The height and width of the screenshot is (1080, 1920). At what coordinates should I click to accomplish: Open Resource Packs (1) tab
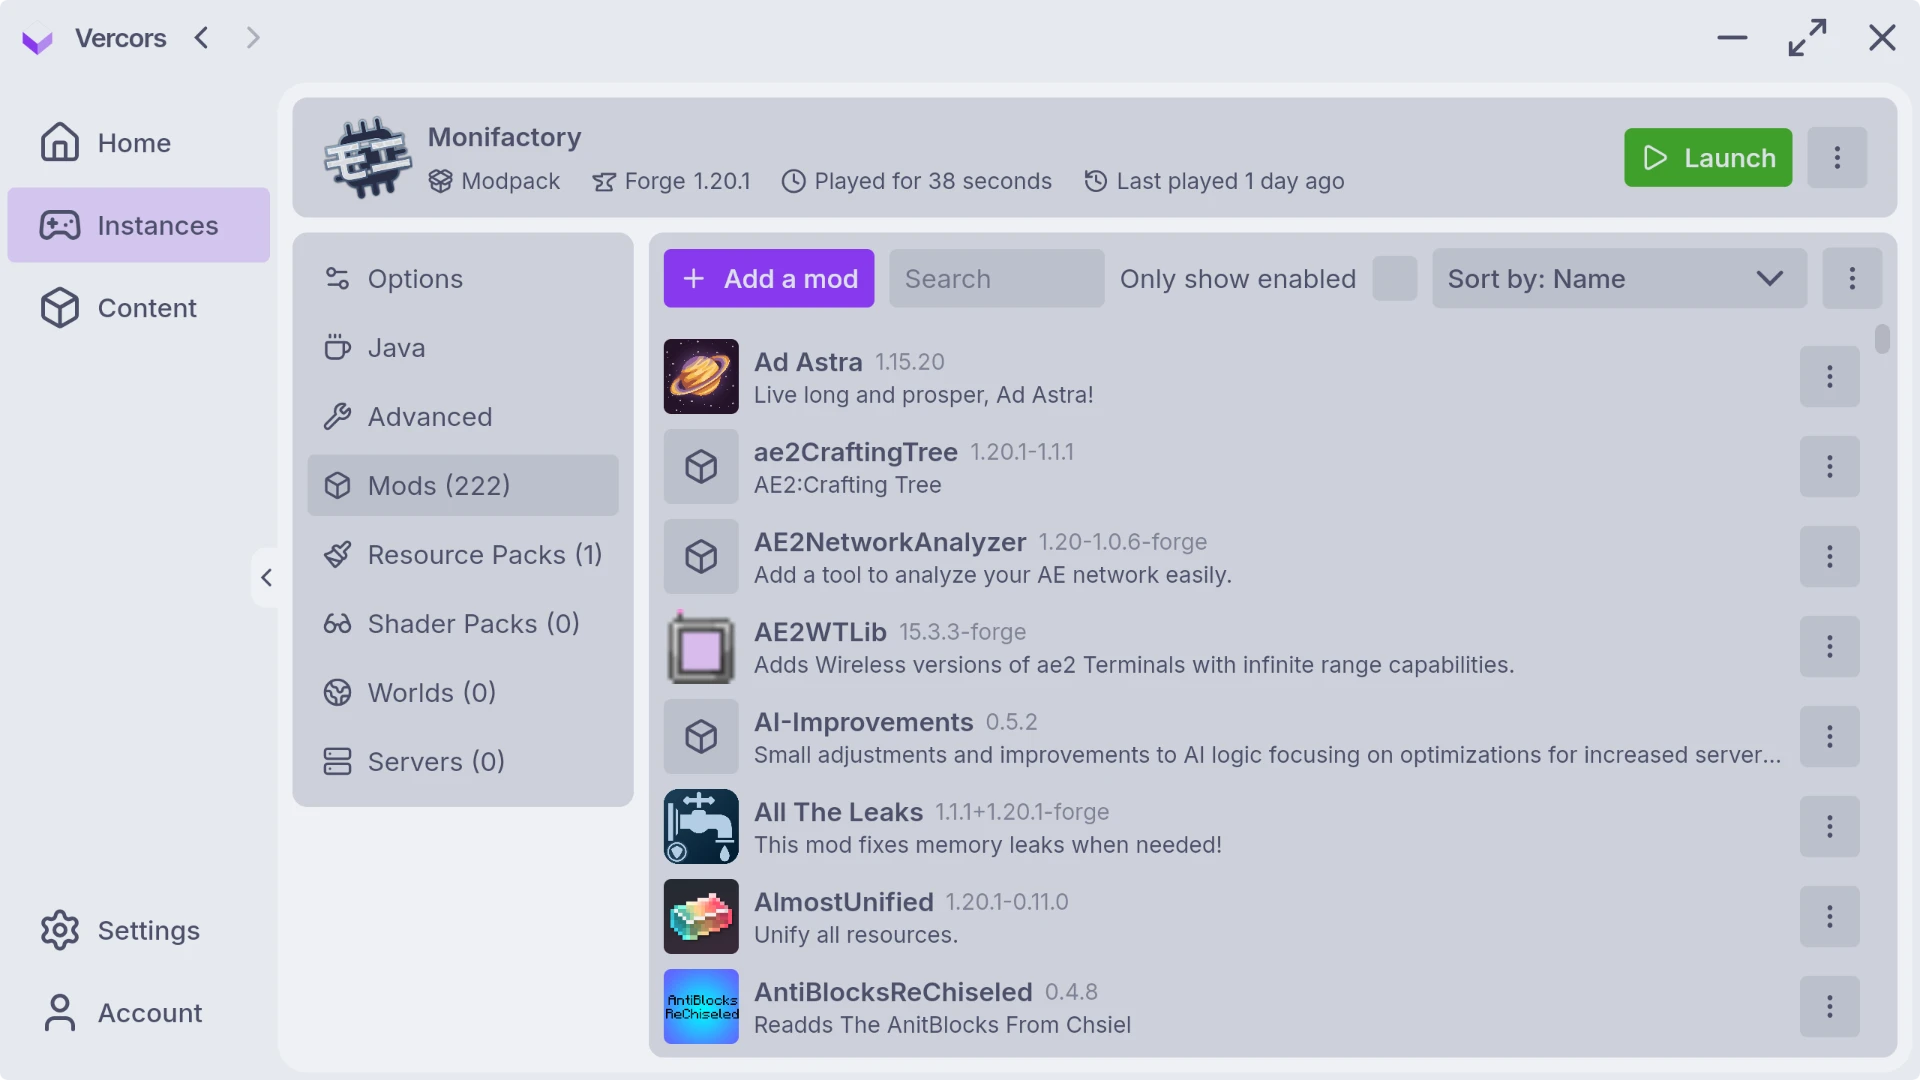[x=463, y=555]
